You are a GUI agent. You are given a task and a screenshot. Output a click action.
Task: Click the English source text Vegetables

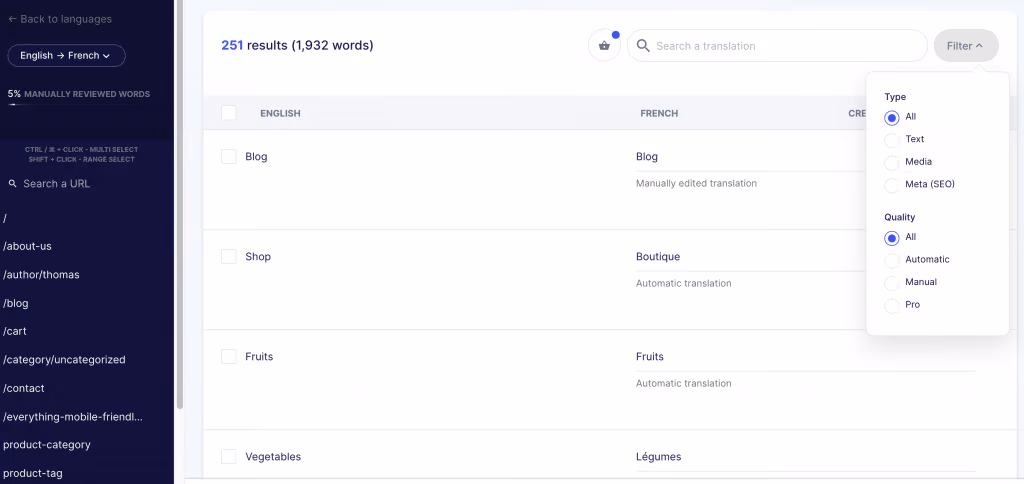pos(273,457)
